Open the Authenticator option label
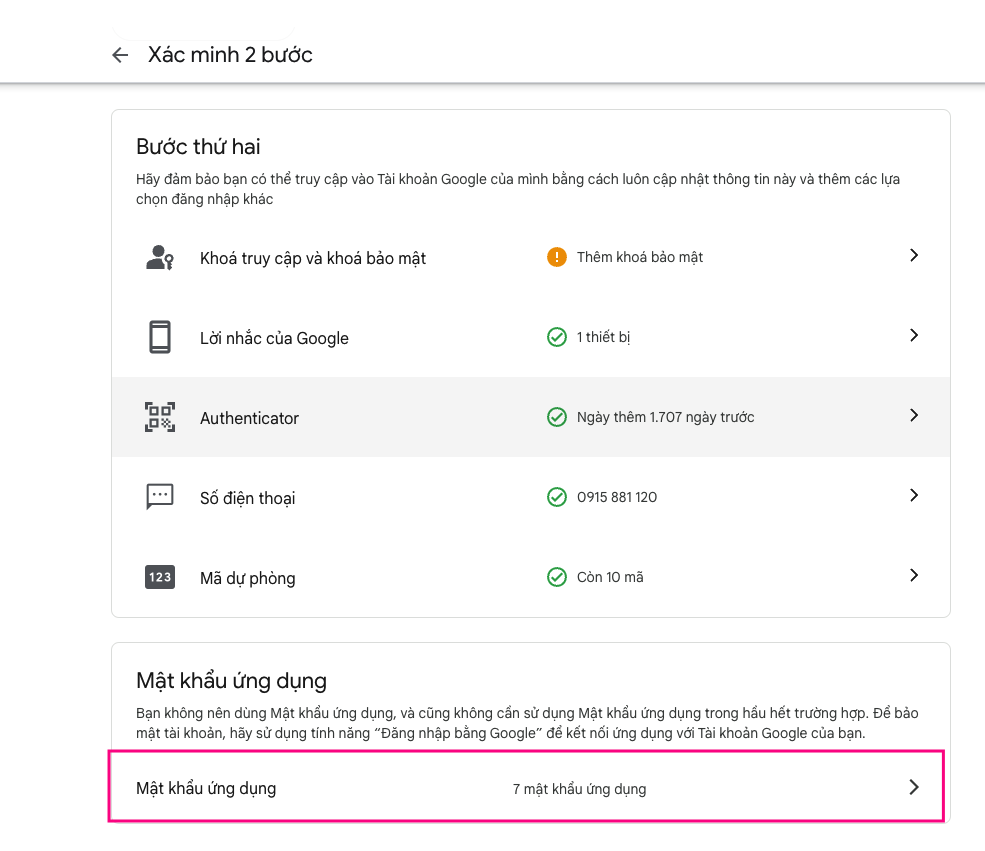 [249, 418]
